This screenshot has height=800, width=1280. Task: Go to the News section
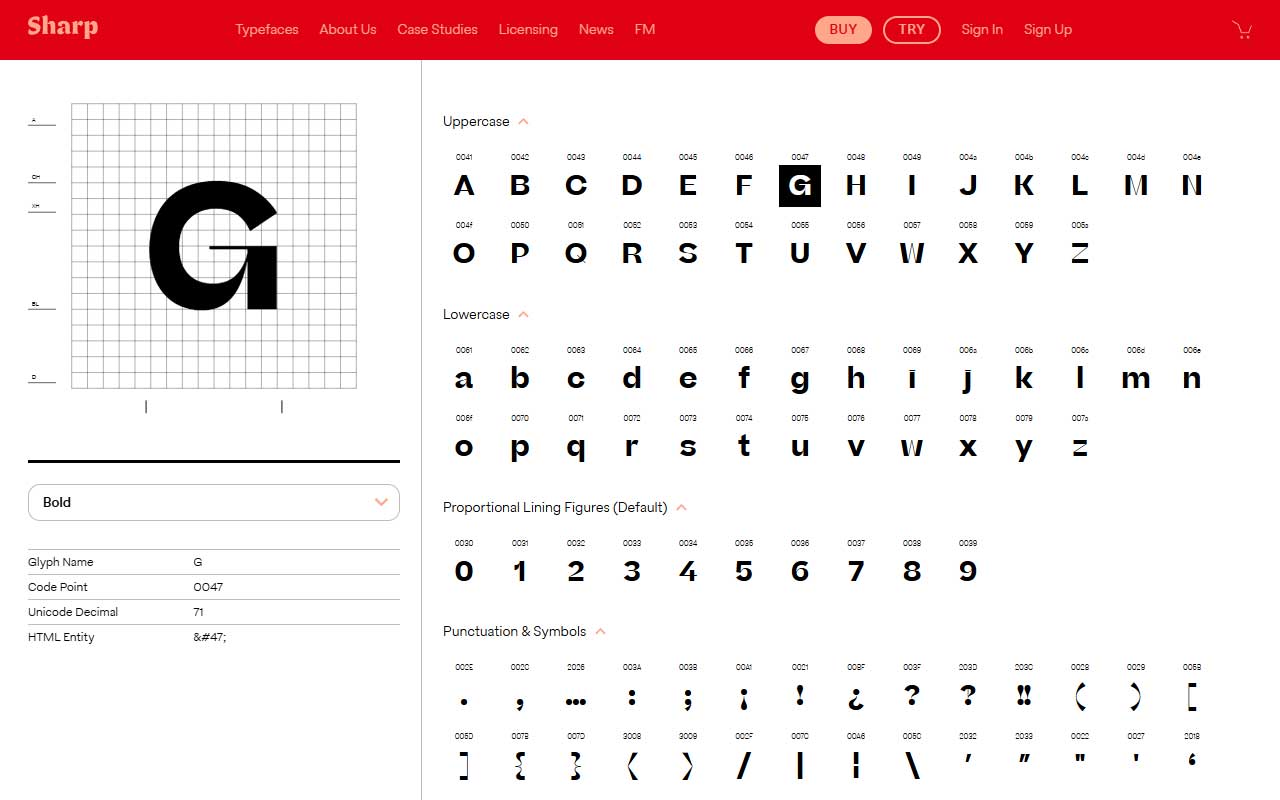point(596,29)
